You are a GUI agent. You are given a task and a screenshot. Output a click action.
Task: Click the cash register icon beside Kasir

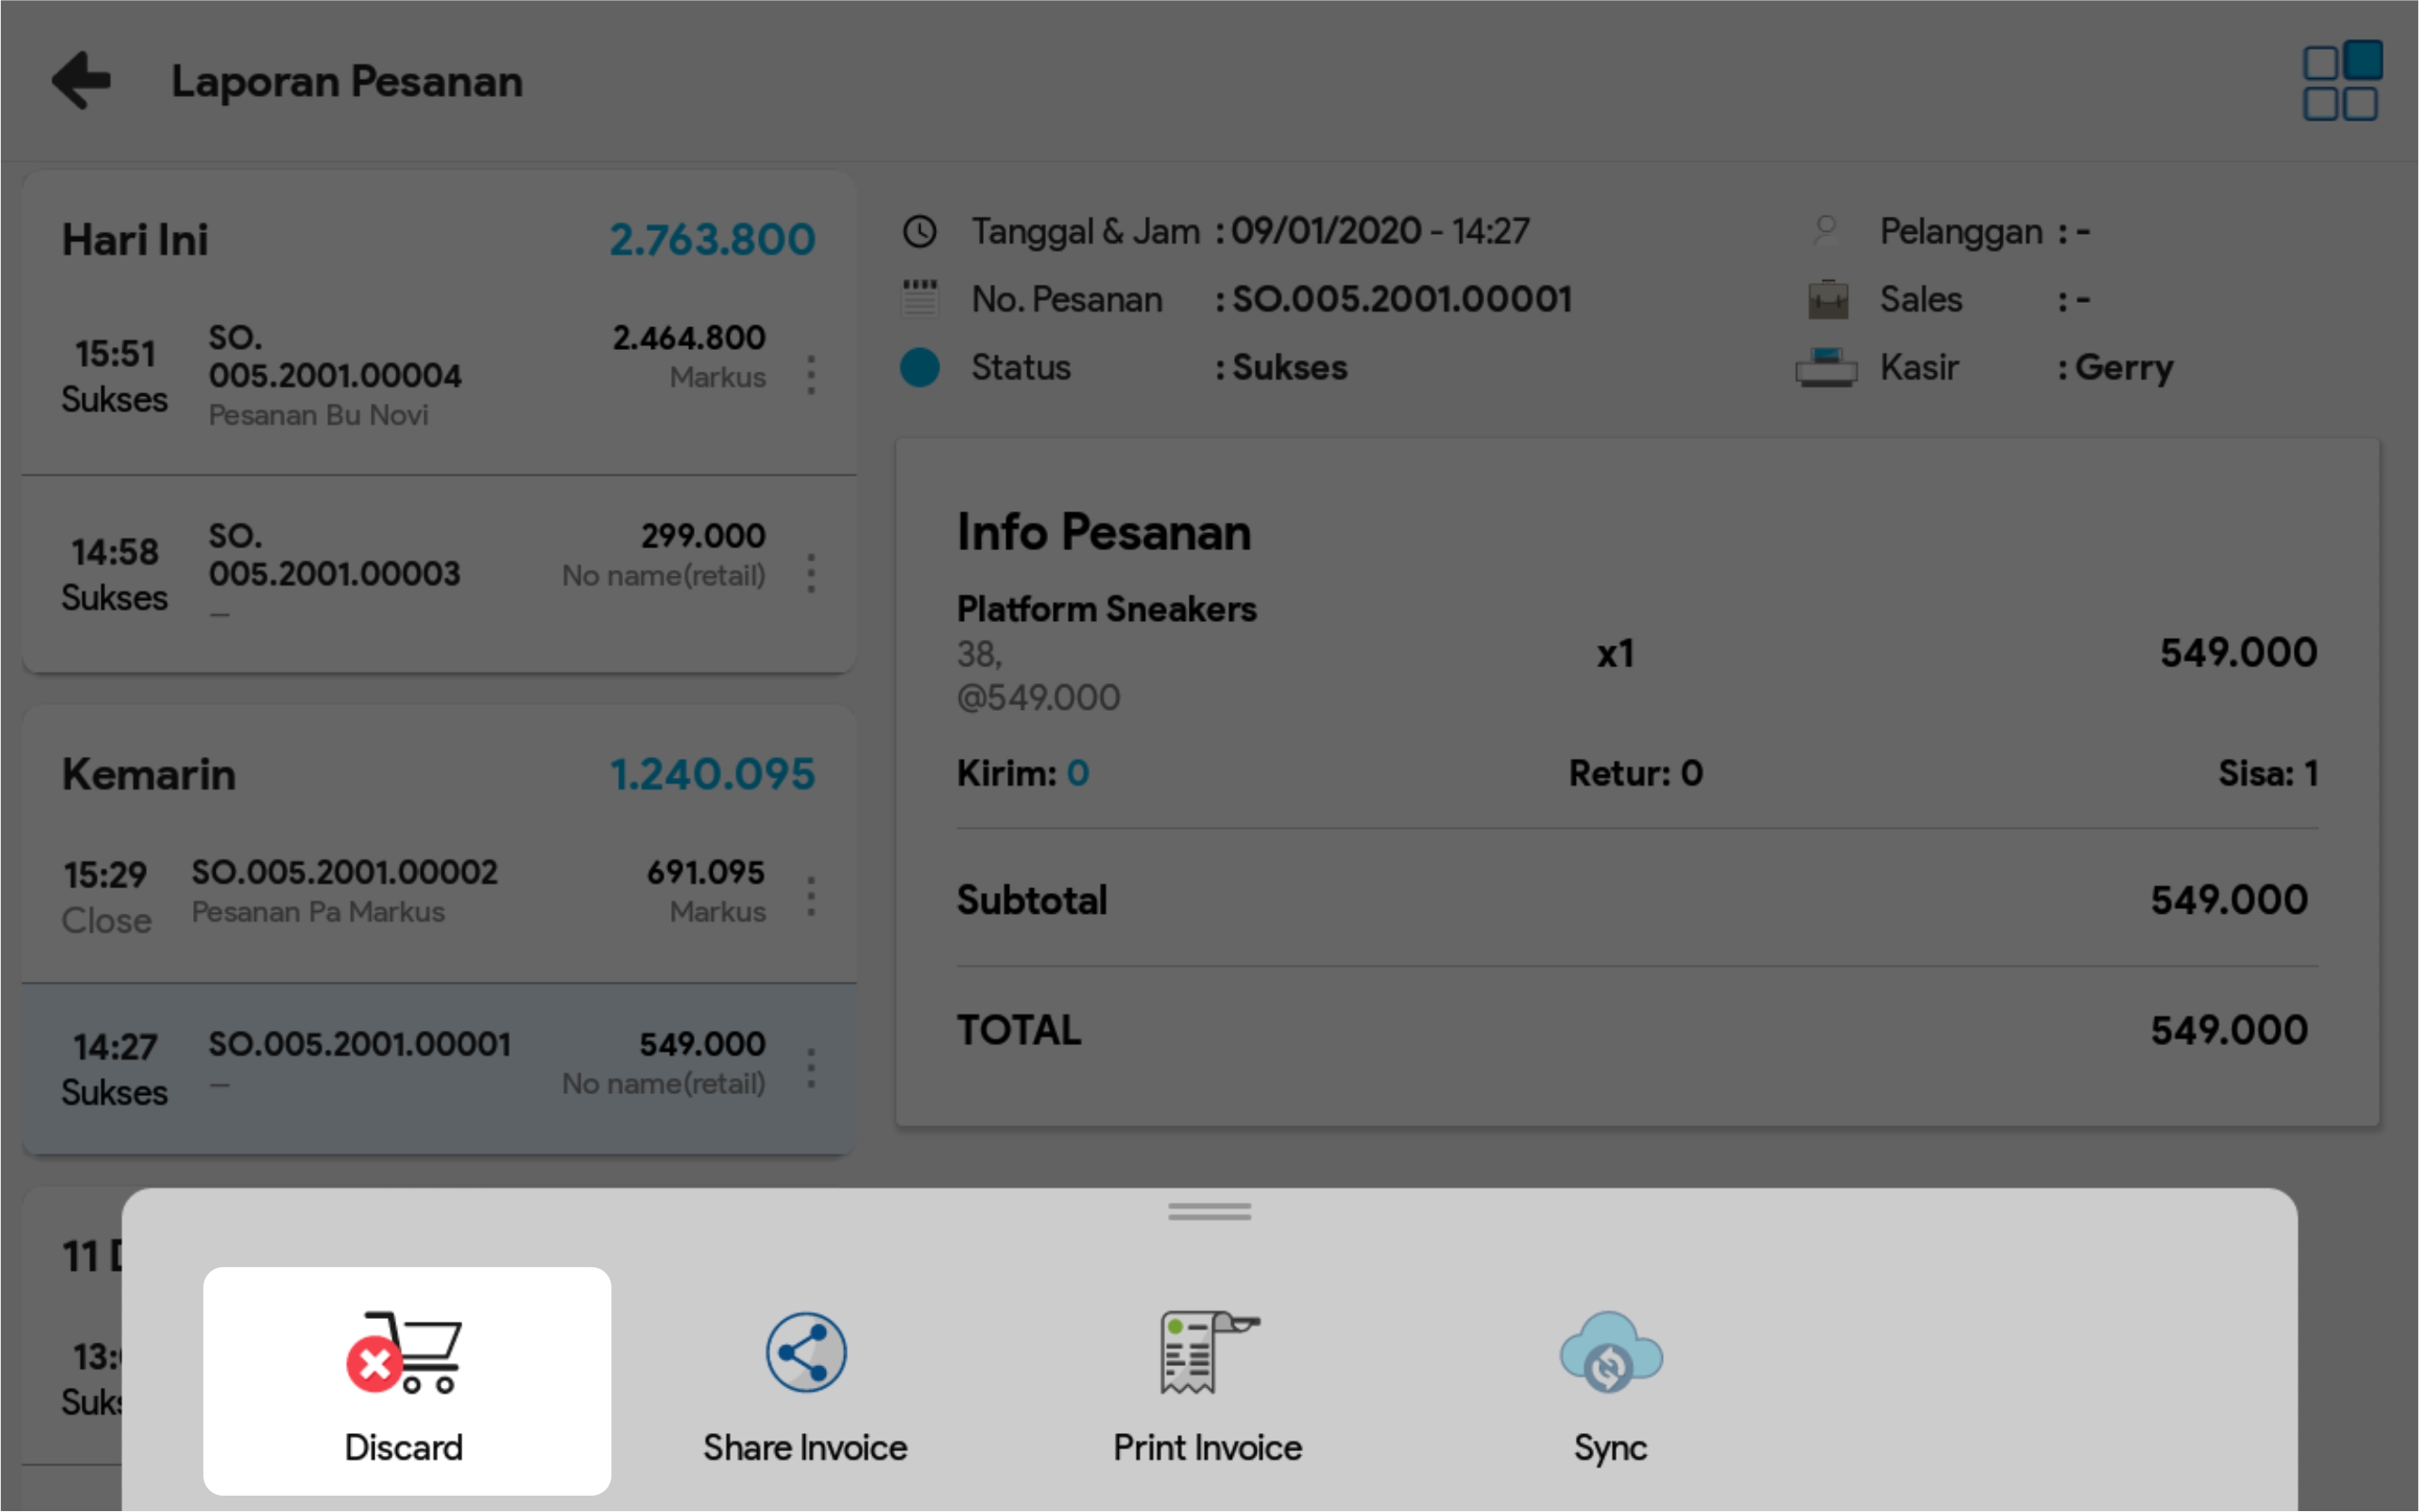1825,367
